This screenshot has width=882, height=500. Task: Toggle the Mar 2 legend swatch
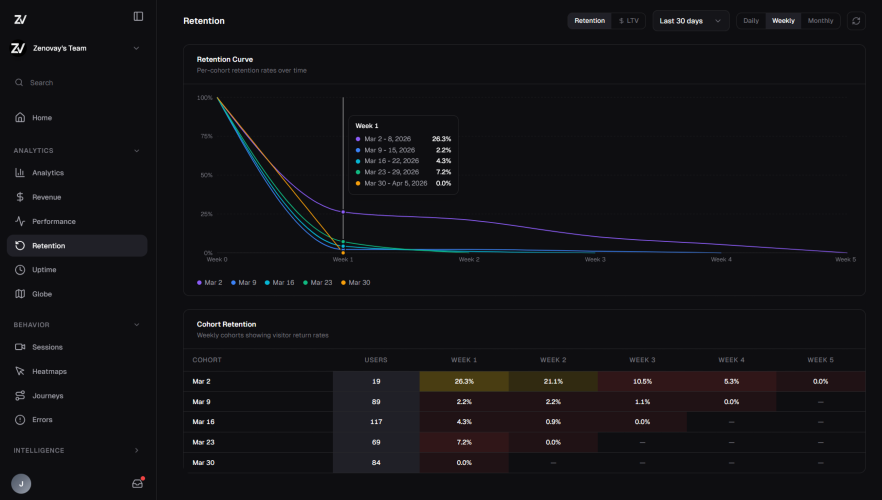[x=200, y=283]
